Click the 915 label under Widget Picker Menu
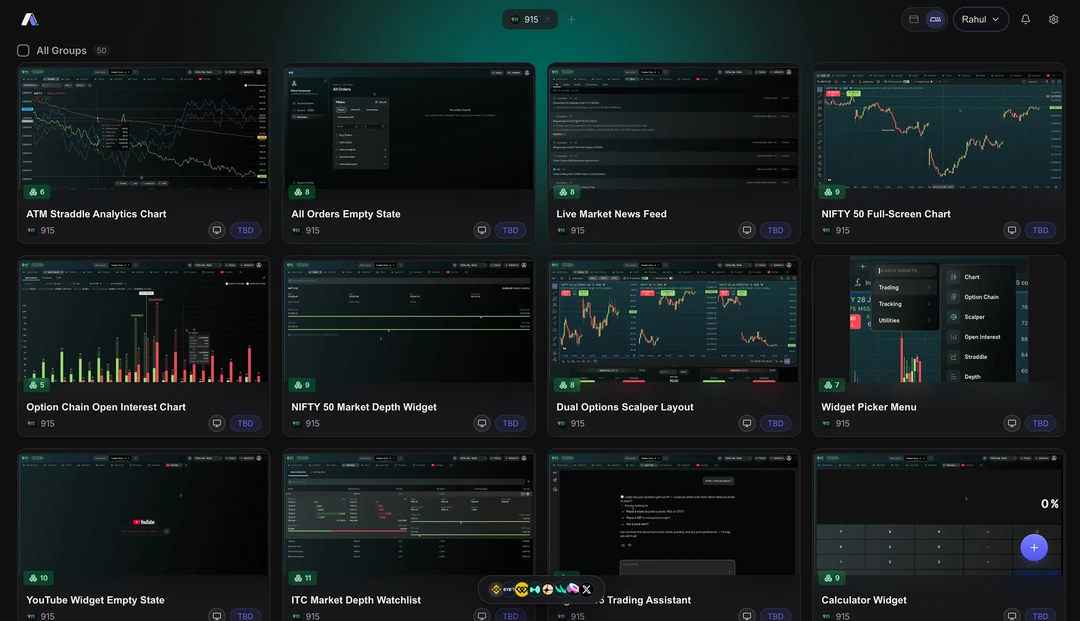The image size is (1080, 621). [842, 423]
